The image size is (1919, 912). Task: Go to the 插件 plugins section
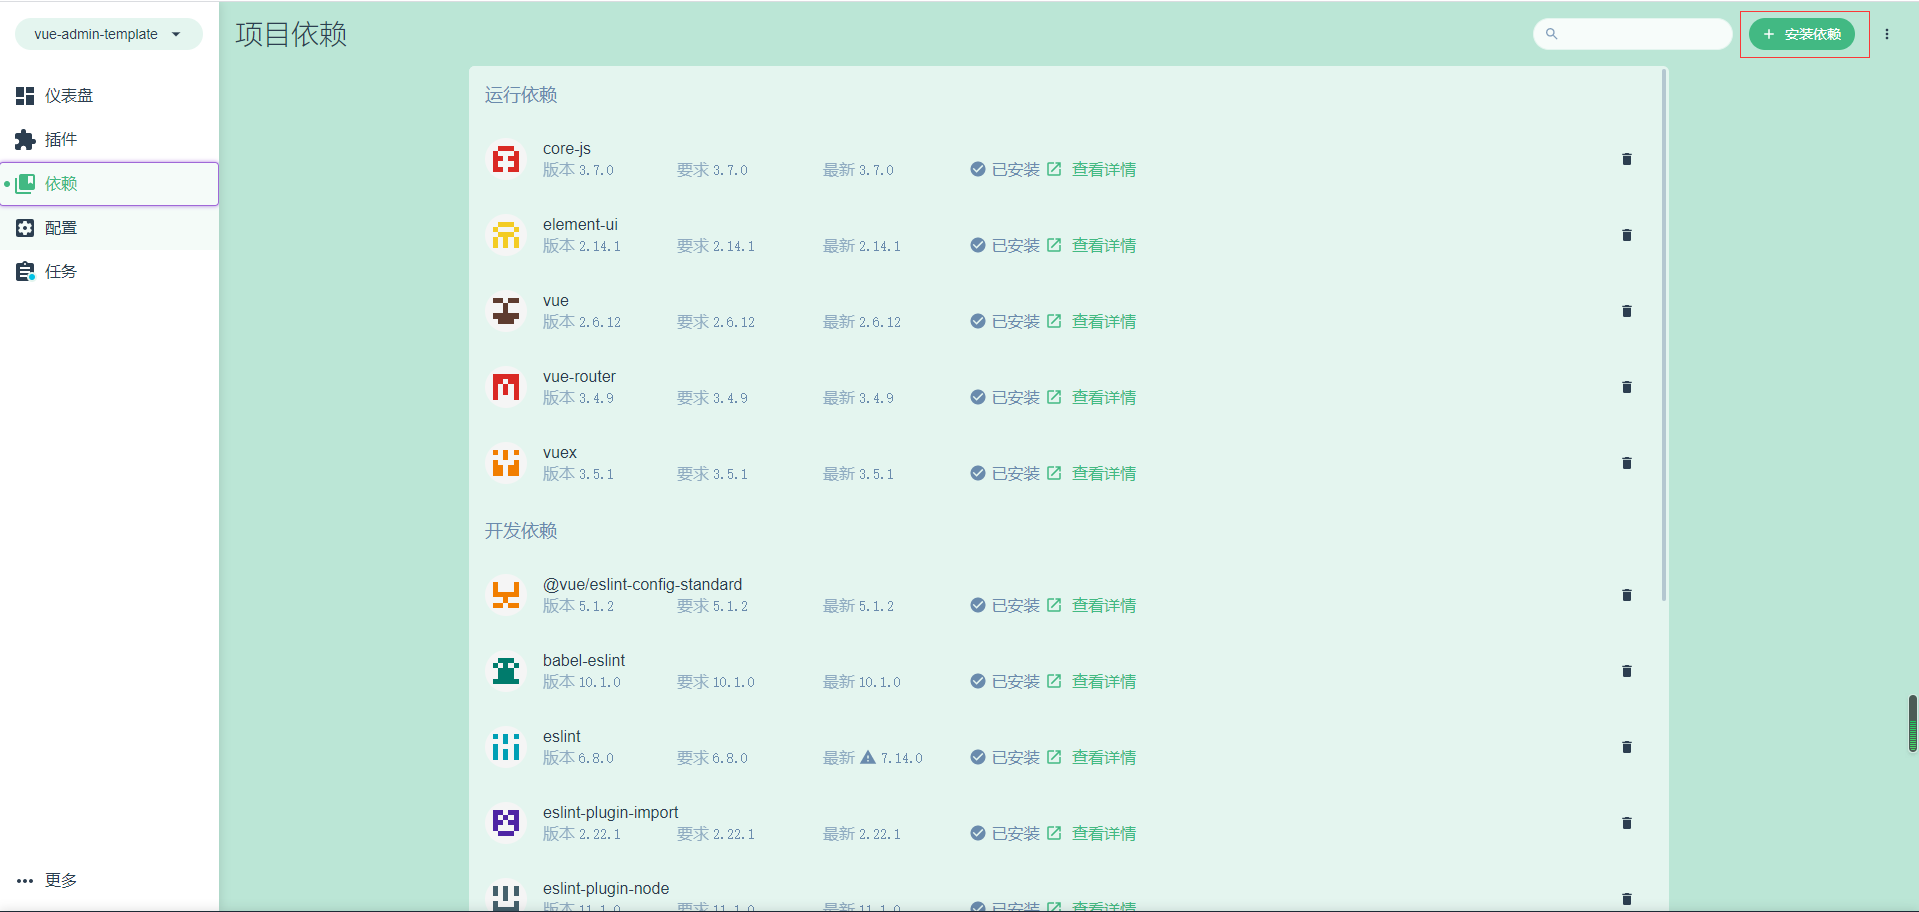click(x=109, y=140)
